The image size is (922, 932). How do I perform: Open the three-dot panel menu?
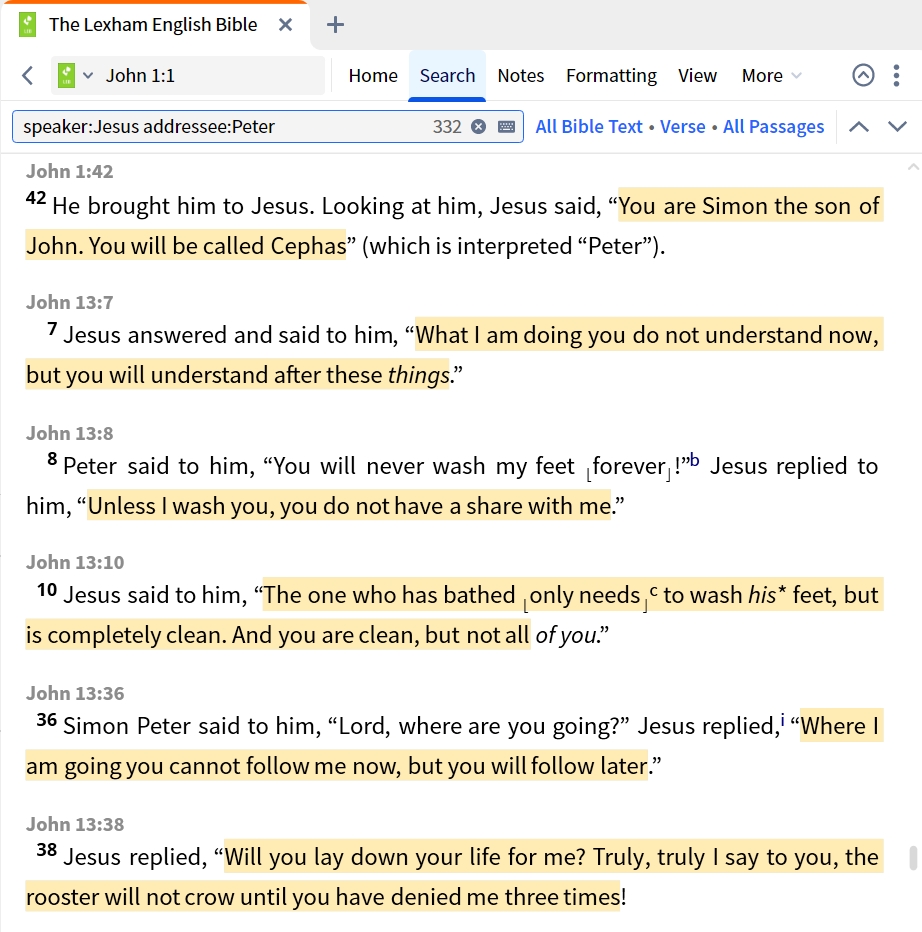[896, 75]
